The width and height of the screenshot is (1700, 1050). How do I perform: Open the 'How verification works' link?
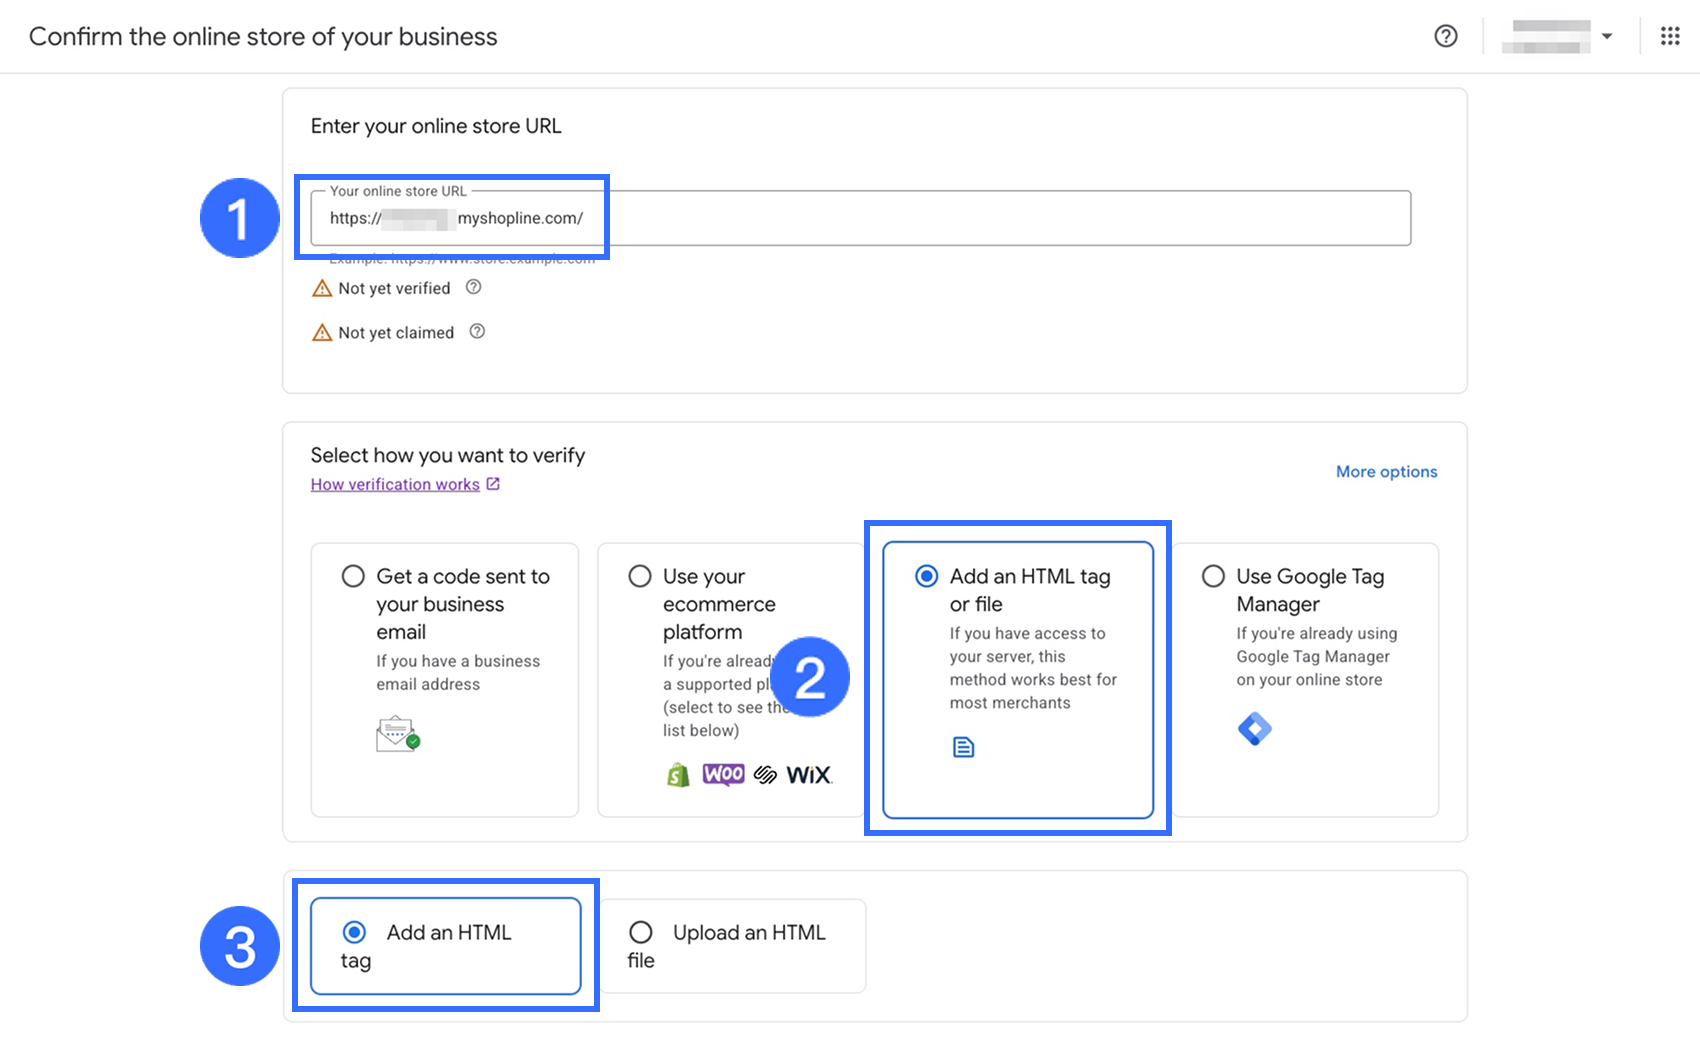[x=396, y=484]
